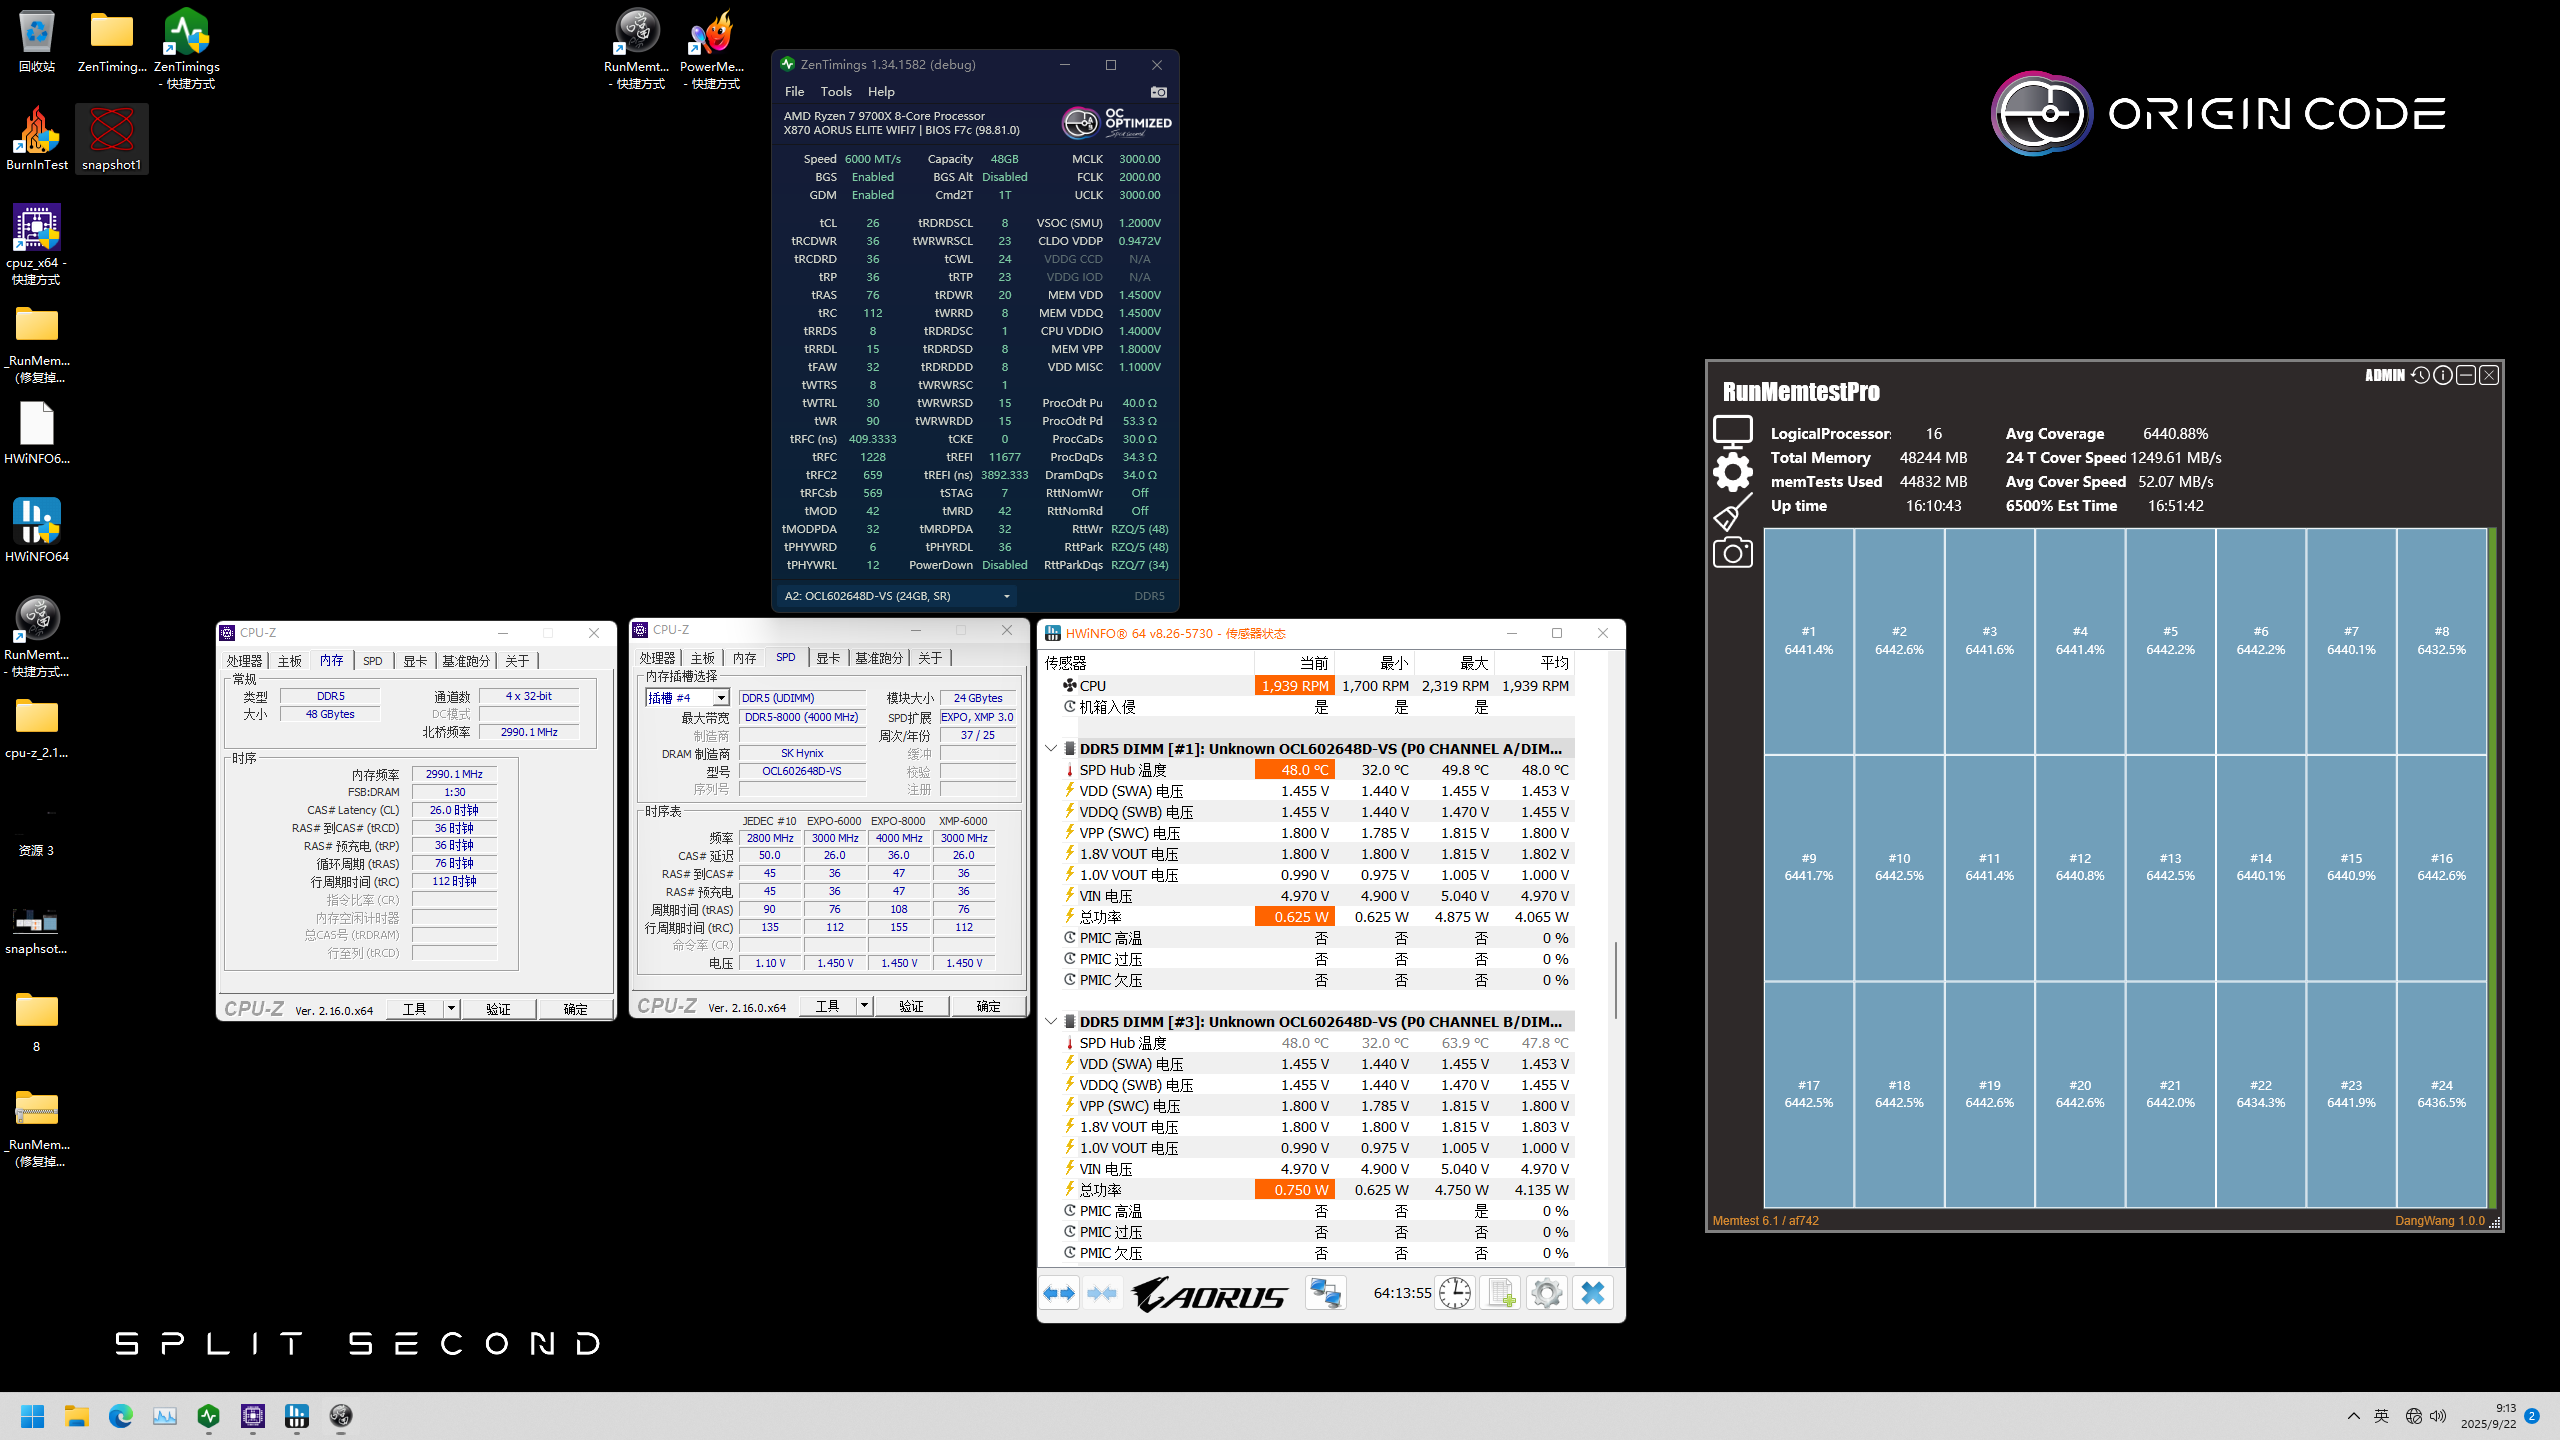Viewport: 2560px width, 1440px height.
Task: Click the history clock icon next to ADMIN
Action: pos(2420,374)
